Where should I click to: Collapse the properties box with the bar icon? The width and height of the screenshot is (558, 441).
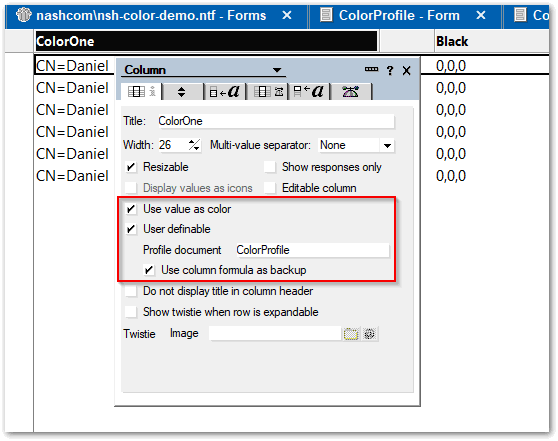click(x=371, y=69)
